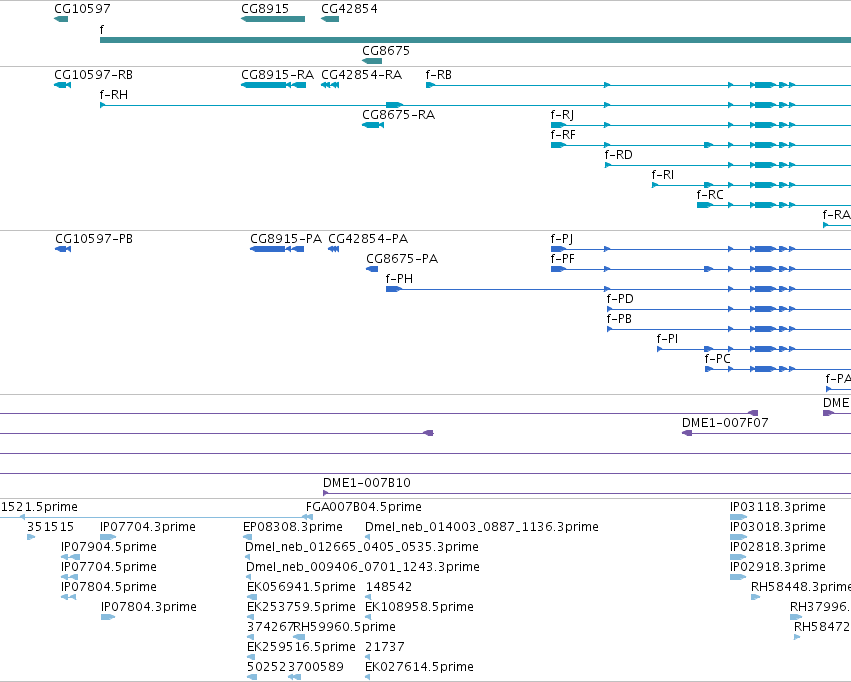Click the IP07704.3prime label

[148, 527]
